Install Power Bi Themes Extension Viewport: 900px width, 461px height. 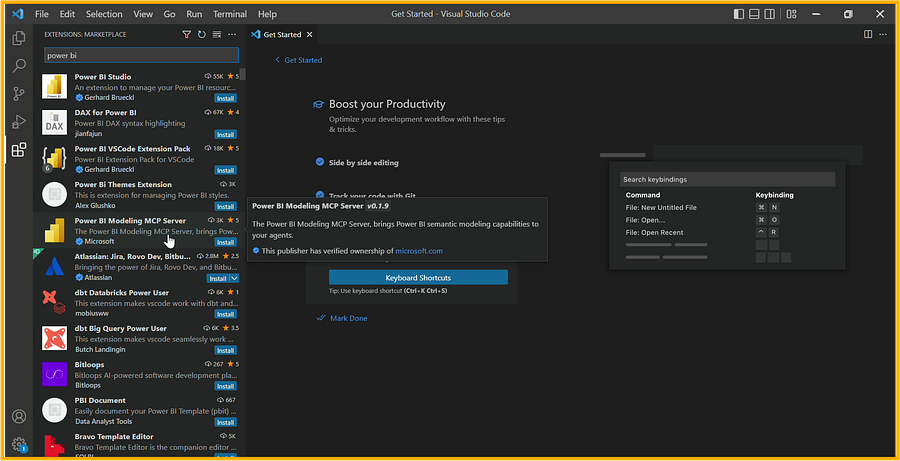coord(225,206)
